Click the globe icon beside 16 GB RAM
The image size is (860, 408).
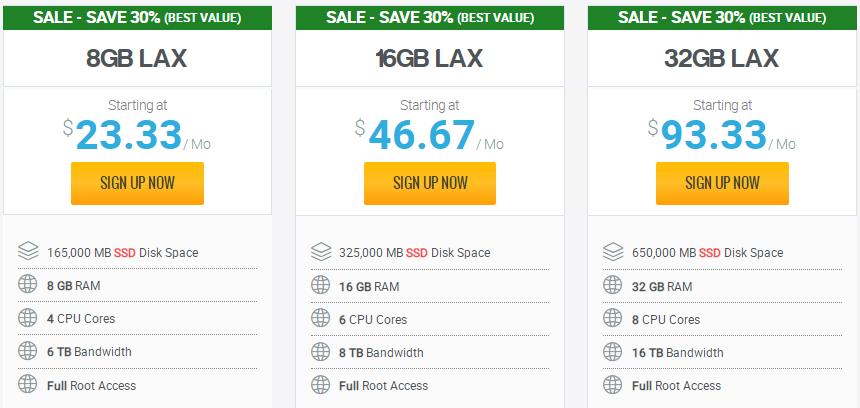click(320, 285)
